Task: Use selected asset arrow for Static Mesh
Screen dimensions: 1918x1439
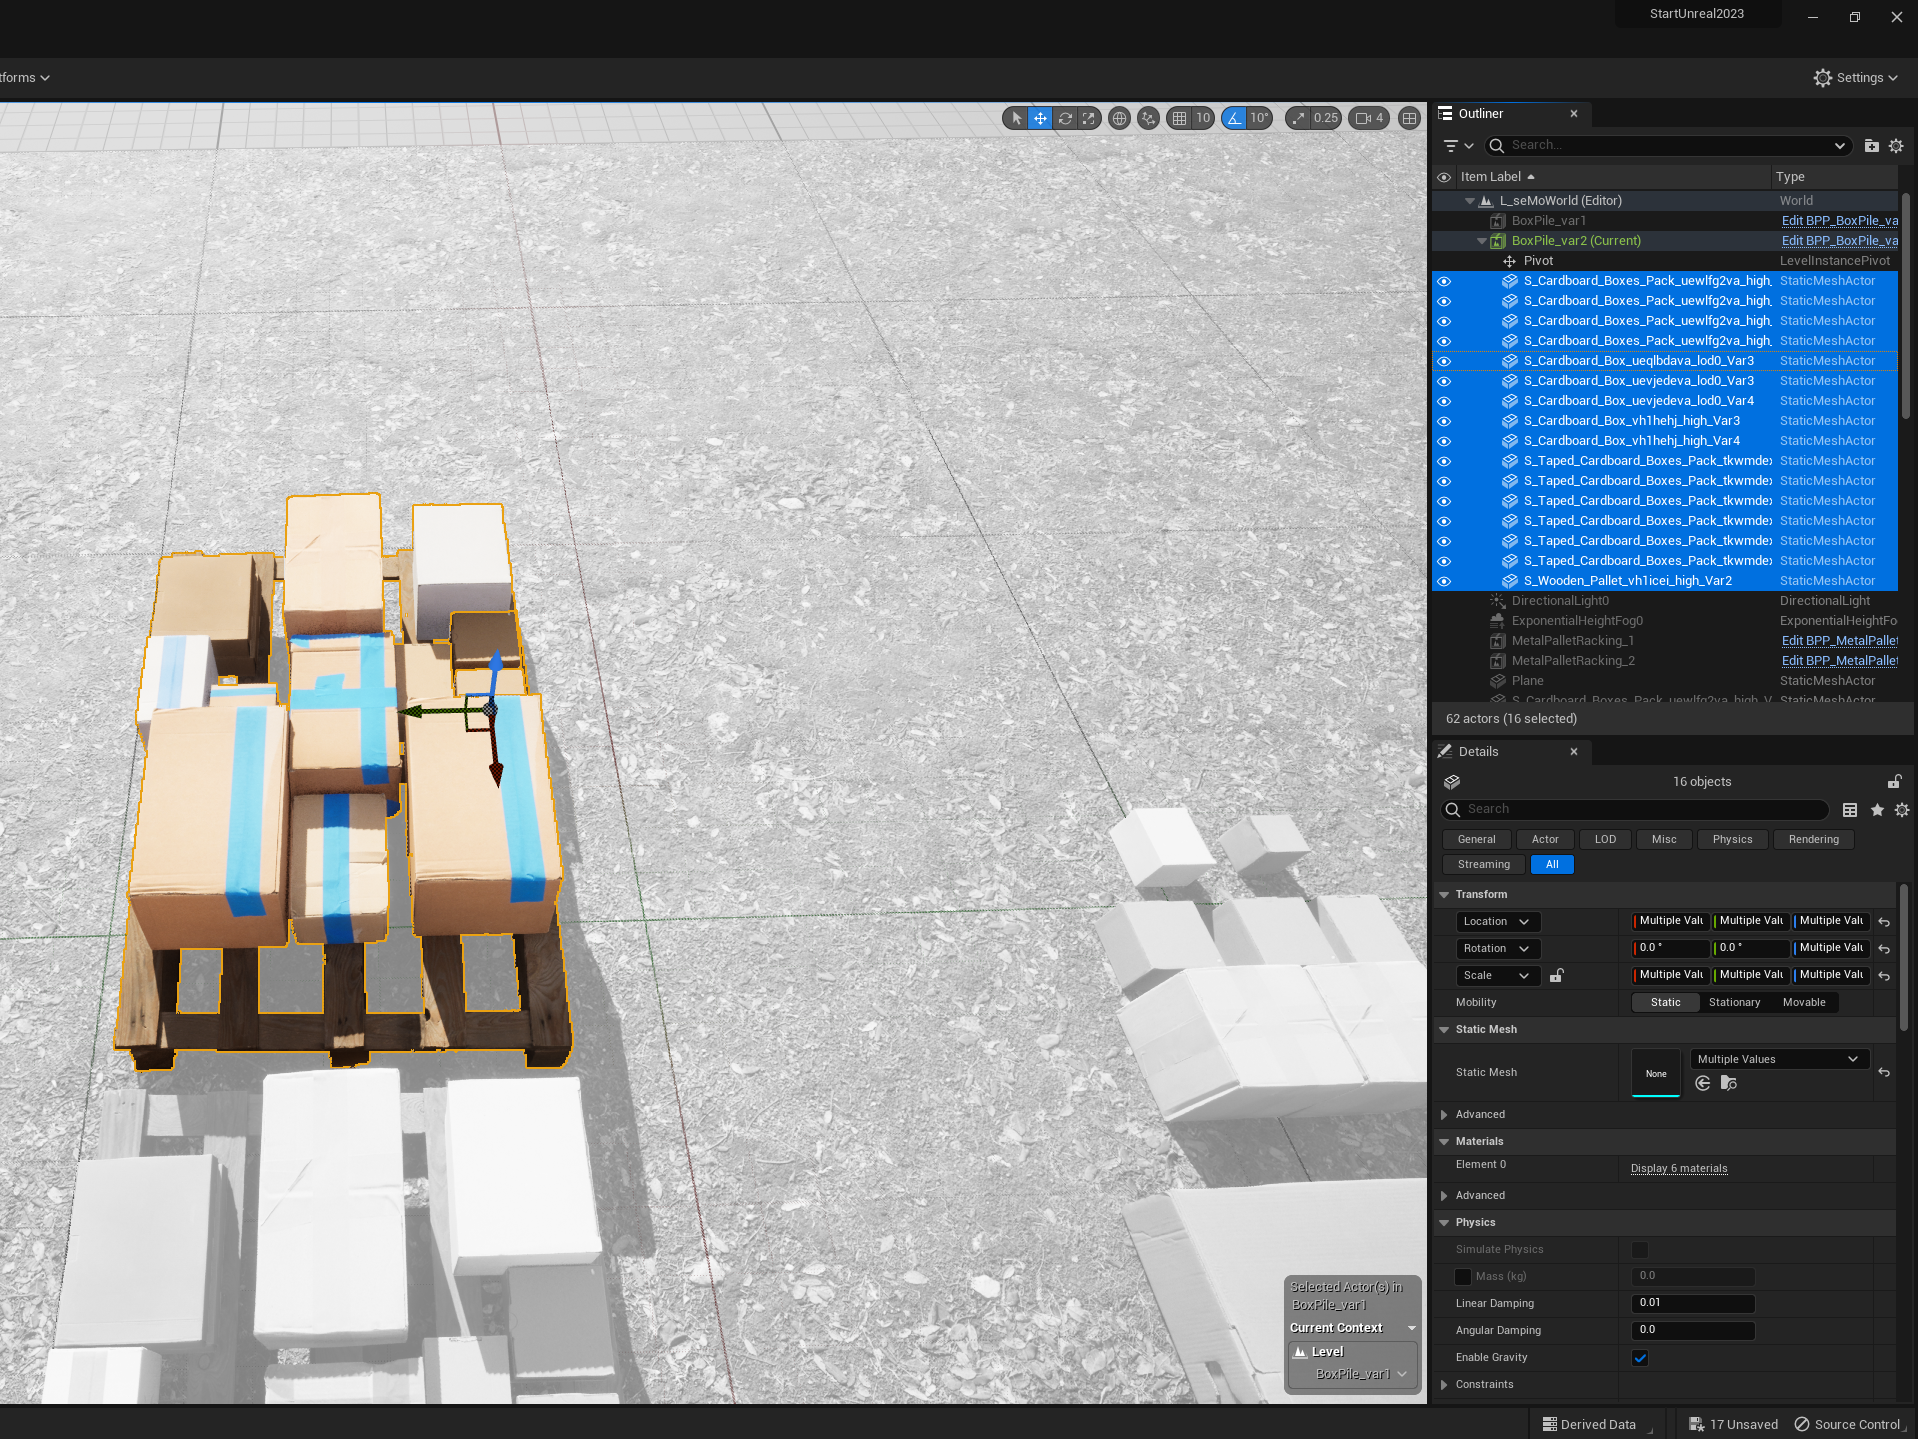Action: click(1703, 1084)
